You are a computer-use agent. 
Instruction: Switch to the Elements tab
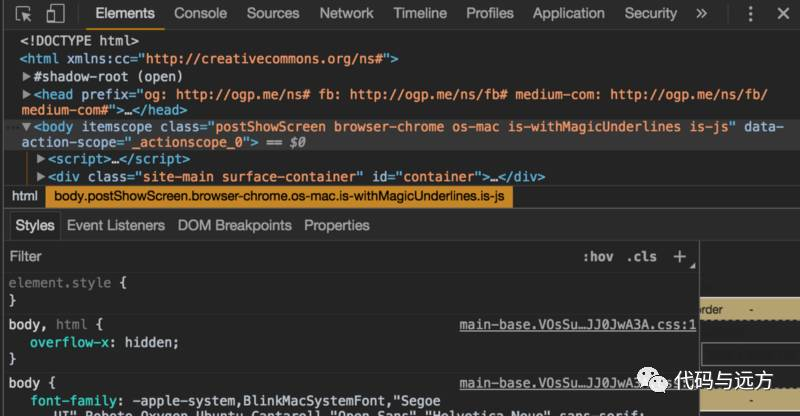125,13
